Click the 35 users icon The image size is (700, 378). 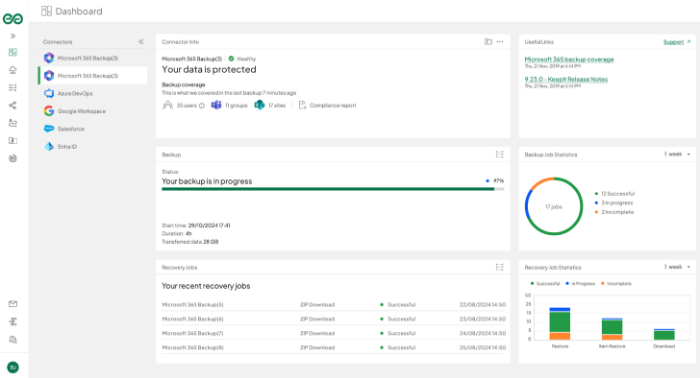(x=167, y=105)
